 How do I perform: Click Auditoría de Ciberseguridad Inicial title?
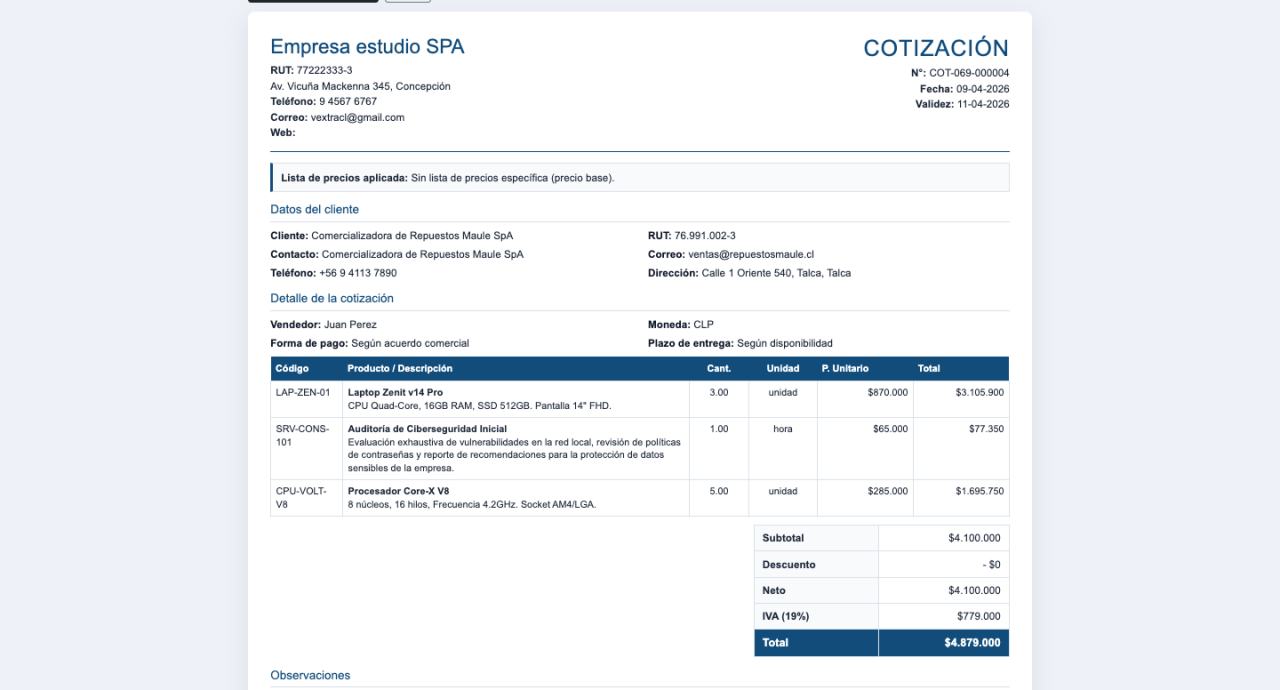pyautogui.click(x=427, y=429)
